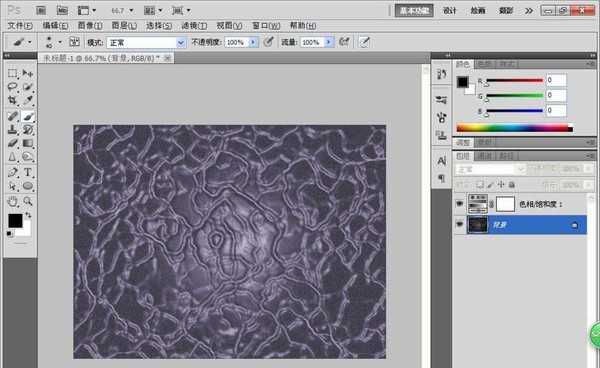Open the Filter menu
This screenshot has height=368, width=600.
tap(194, 26)
